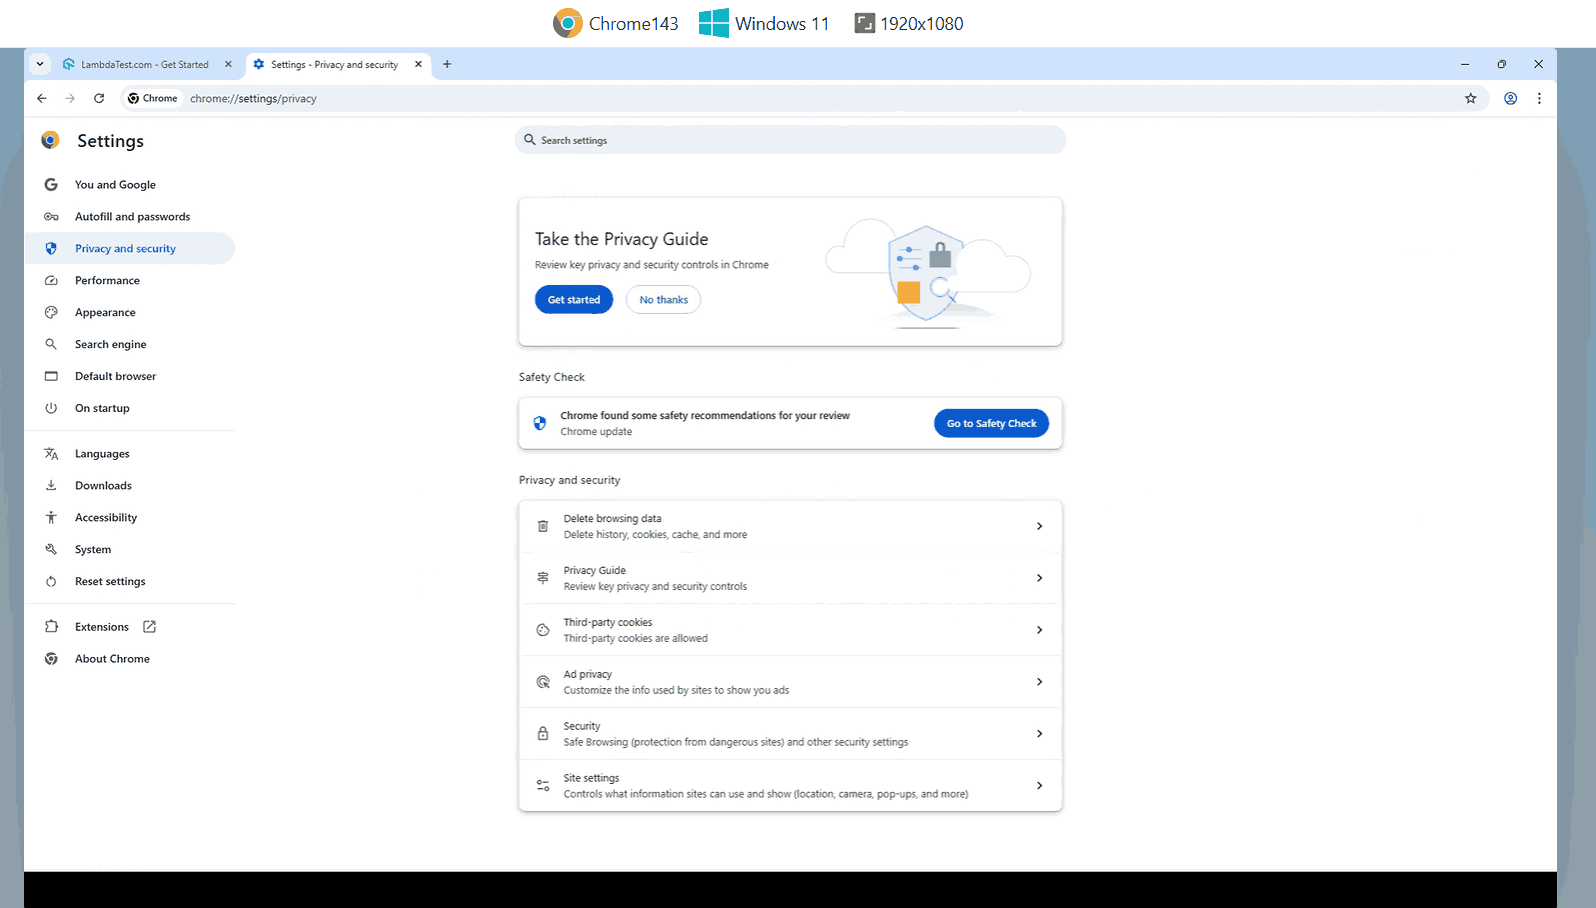The width and height of the screenshot is (1596, 908).
Task: Click 'Third-party cookies are allowed' text
Action: 635,638
